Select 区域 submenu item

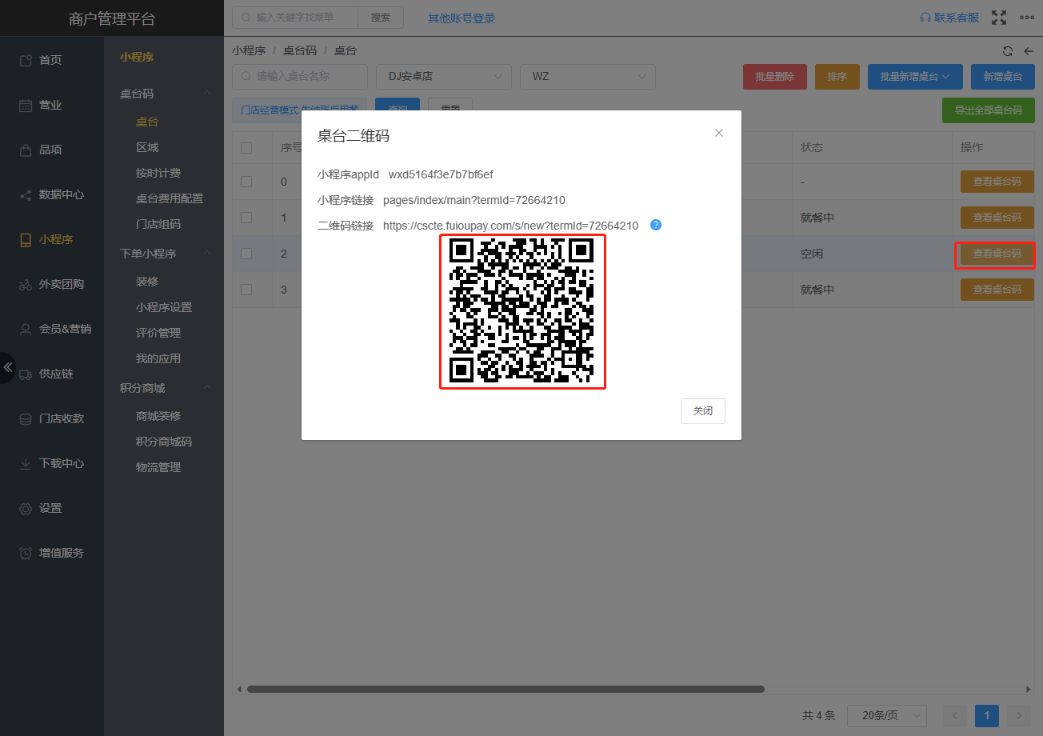point(147,148)
